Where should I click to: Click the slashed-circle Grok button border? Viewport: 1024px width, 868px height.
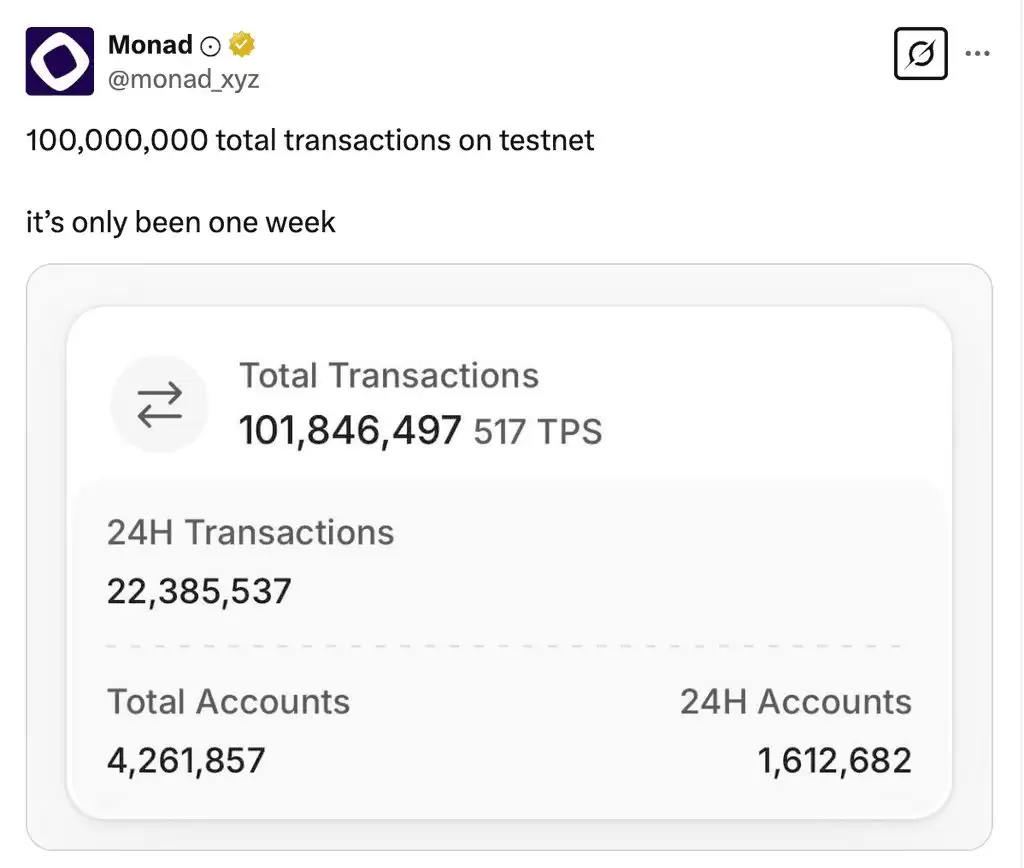coord(920,54)
